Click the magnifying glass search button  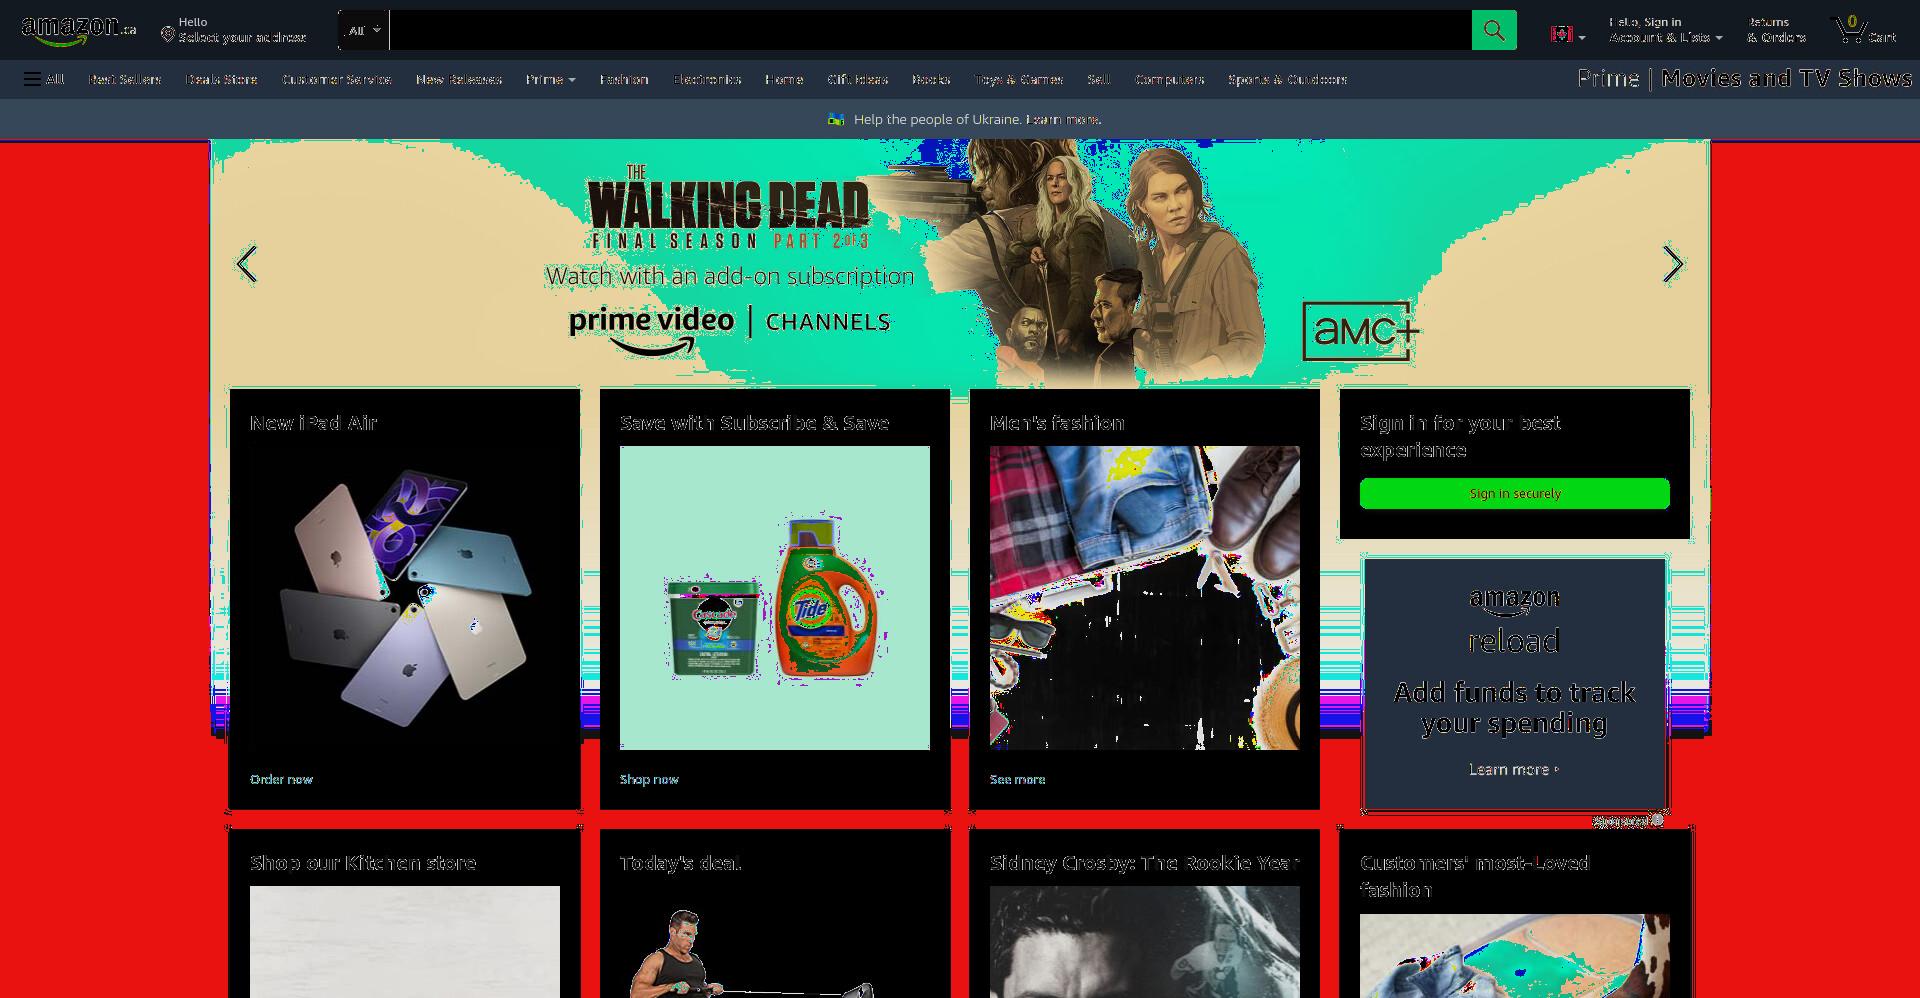click(x=1494, y=30)
